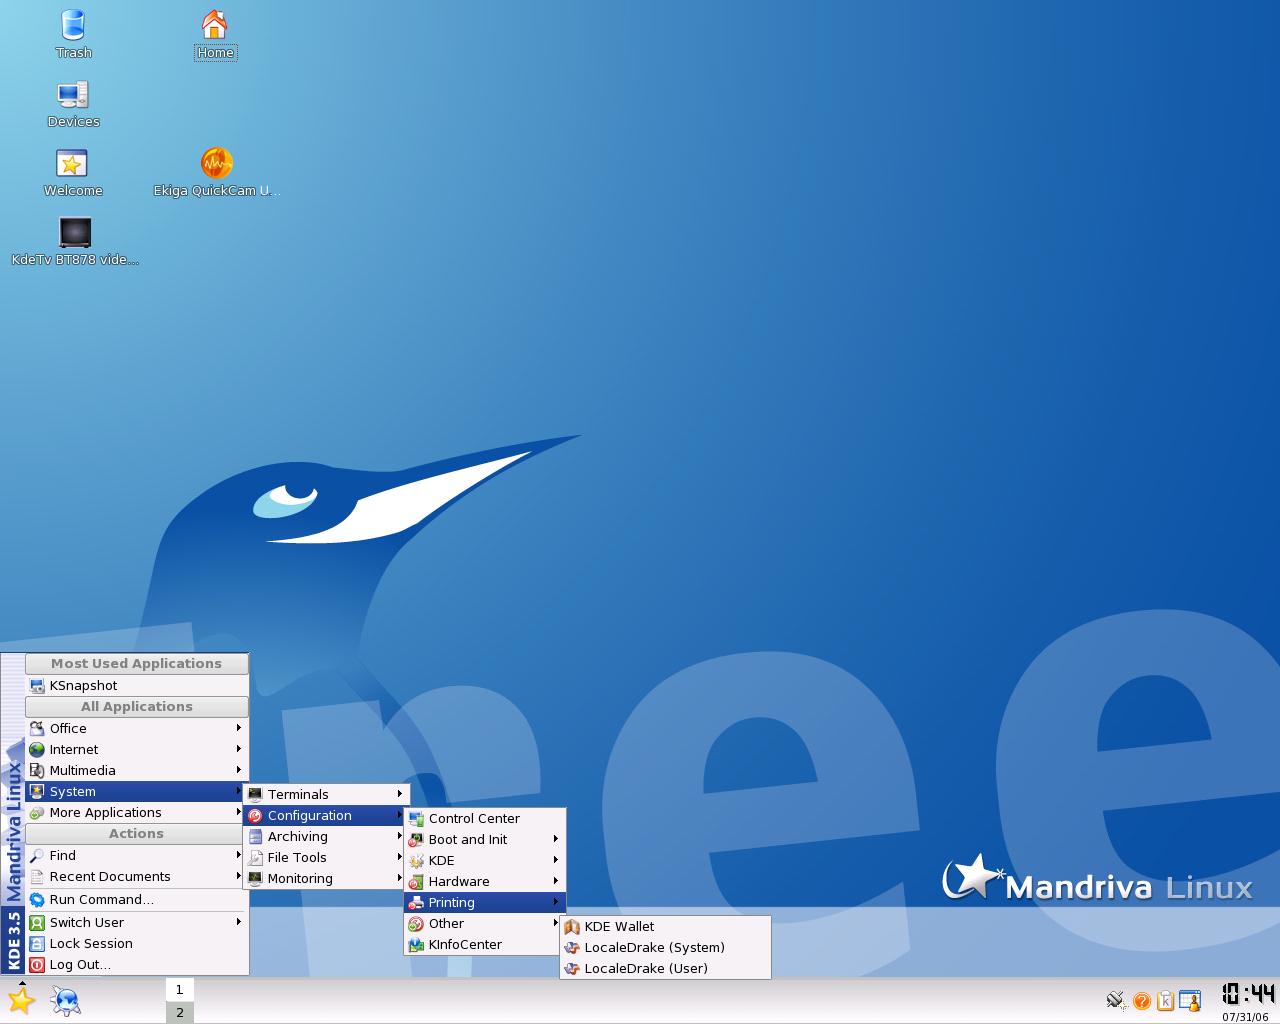This screenshot has width=1280, height=1024.
Task: Click the star K menu button
Action: pyautogui.click(x=21, y=1000)
